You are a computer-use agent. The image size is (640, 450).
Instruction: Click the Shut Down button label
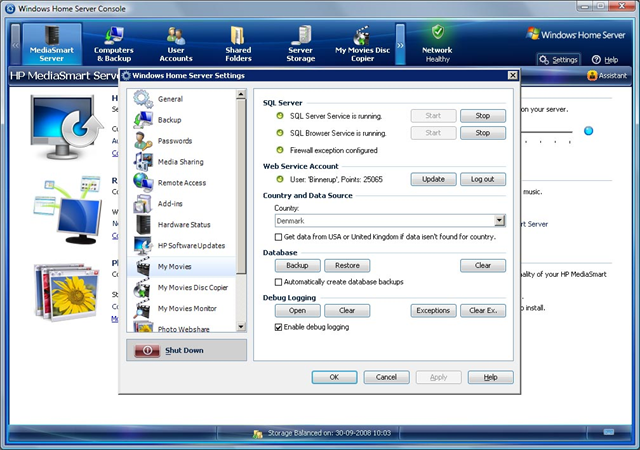(184, 350)
